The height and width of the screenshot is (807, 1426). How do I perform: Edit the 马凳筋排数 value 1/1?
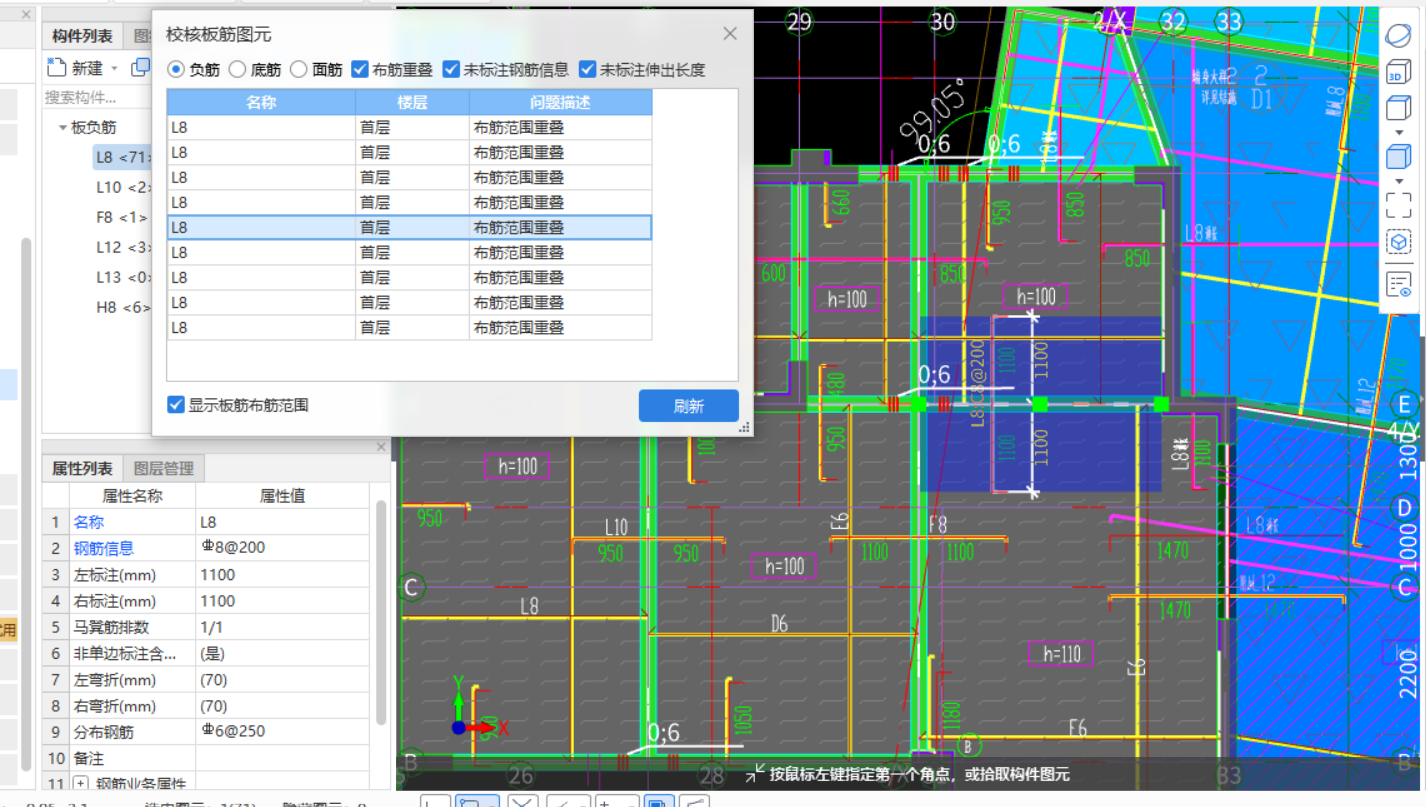283,627
